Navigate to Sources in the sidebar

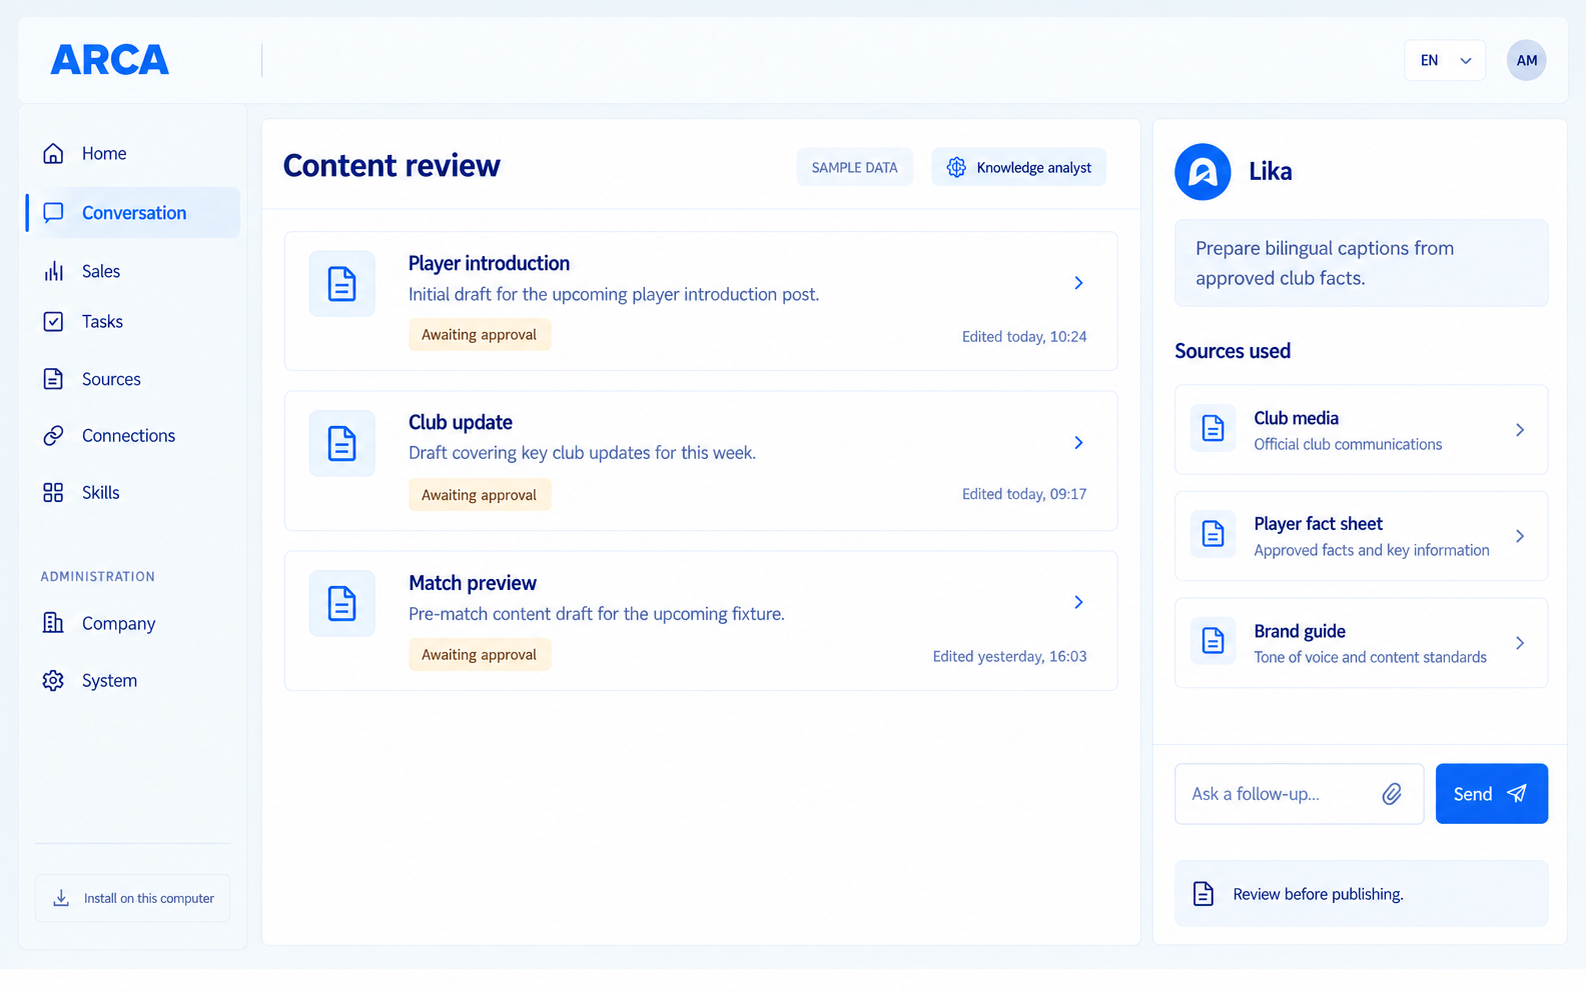point(133,379)
